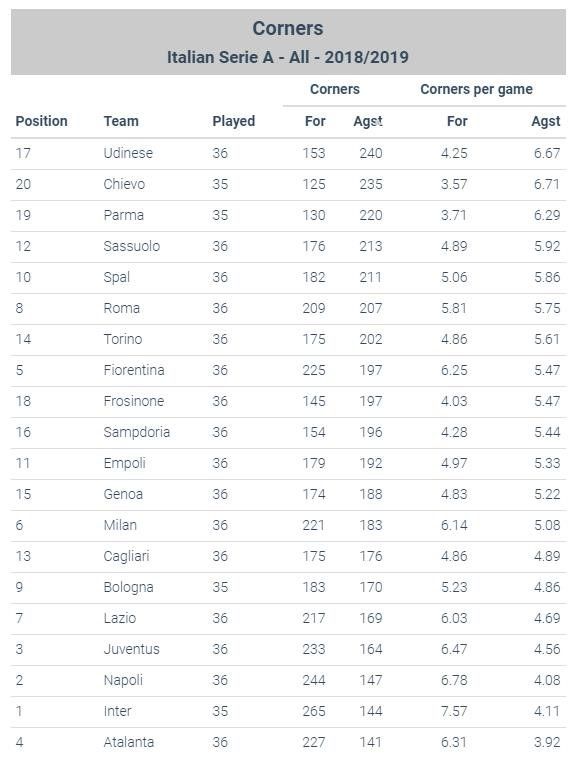Open the Chievo team link
Image resolution: width=584 pixels, height=762 pixels.
pos(124,184)
